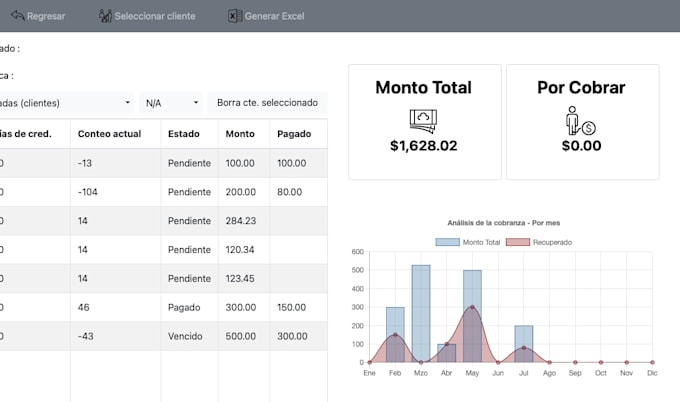680x402 pixels.
Task: Click the Pagado value 150.00
Action: point(291,307)
